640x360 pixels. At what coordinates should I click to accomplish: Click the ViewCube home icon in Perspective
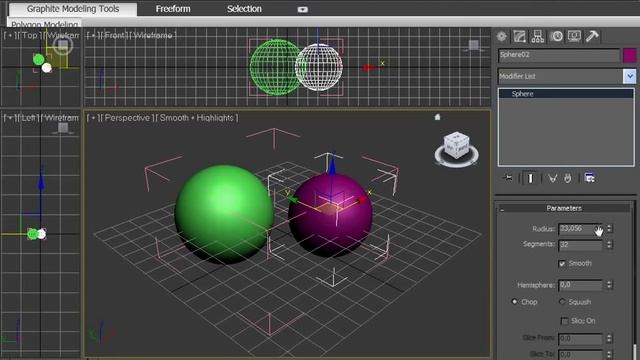(438, 117)
